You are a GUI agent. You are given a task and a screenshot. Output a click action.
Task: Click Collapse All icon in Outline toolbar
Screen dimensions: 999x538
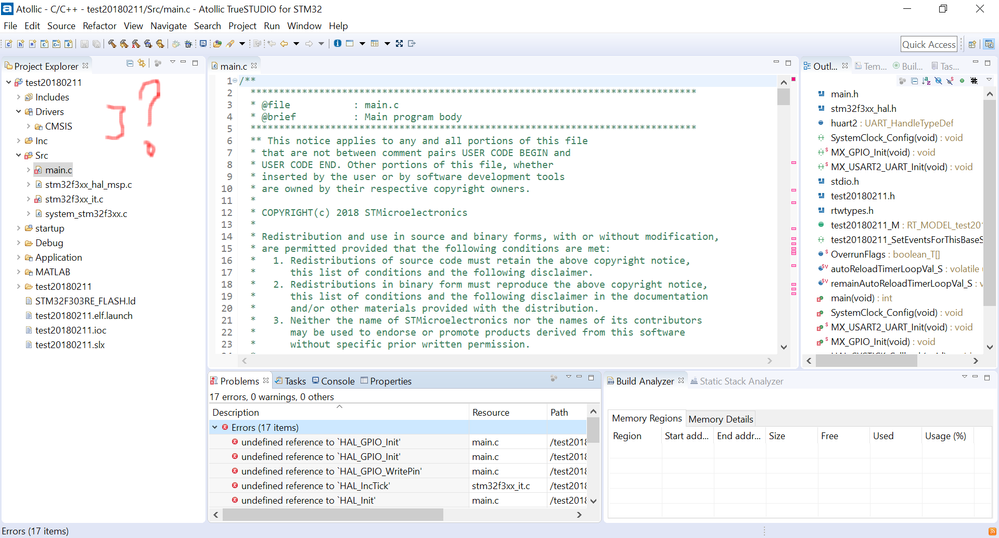click(914, 81)
